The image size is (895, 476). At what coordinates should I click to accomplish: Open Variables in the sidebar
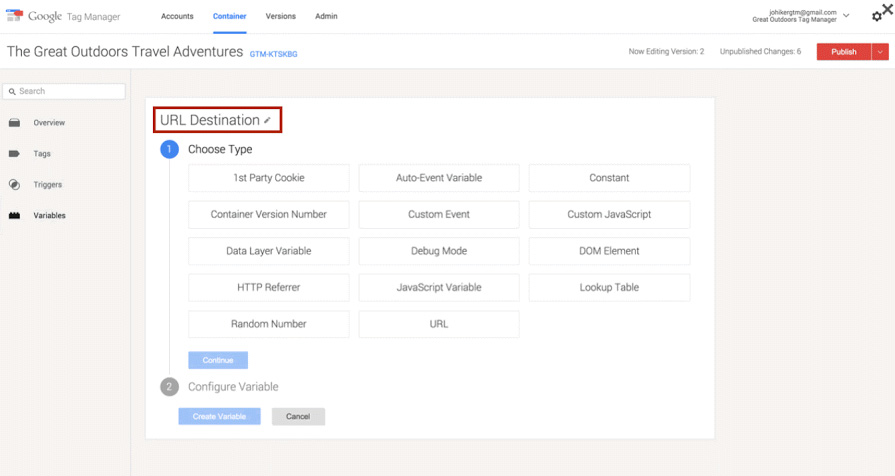point(49,215)
